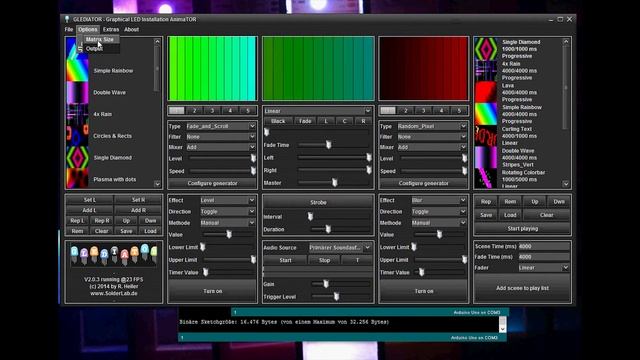640x360 pixels.
Task: Click audio Start button
Action: pyautogui.click(x=285, y=260)
